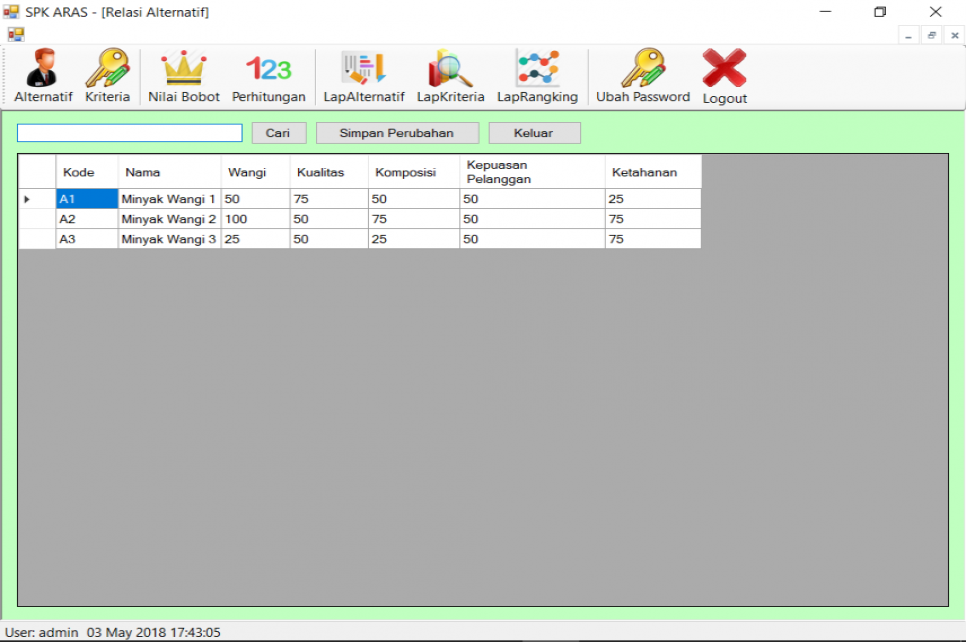
Task: Click inside the search text box
Action: pos(128,132)
